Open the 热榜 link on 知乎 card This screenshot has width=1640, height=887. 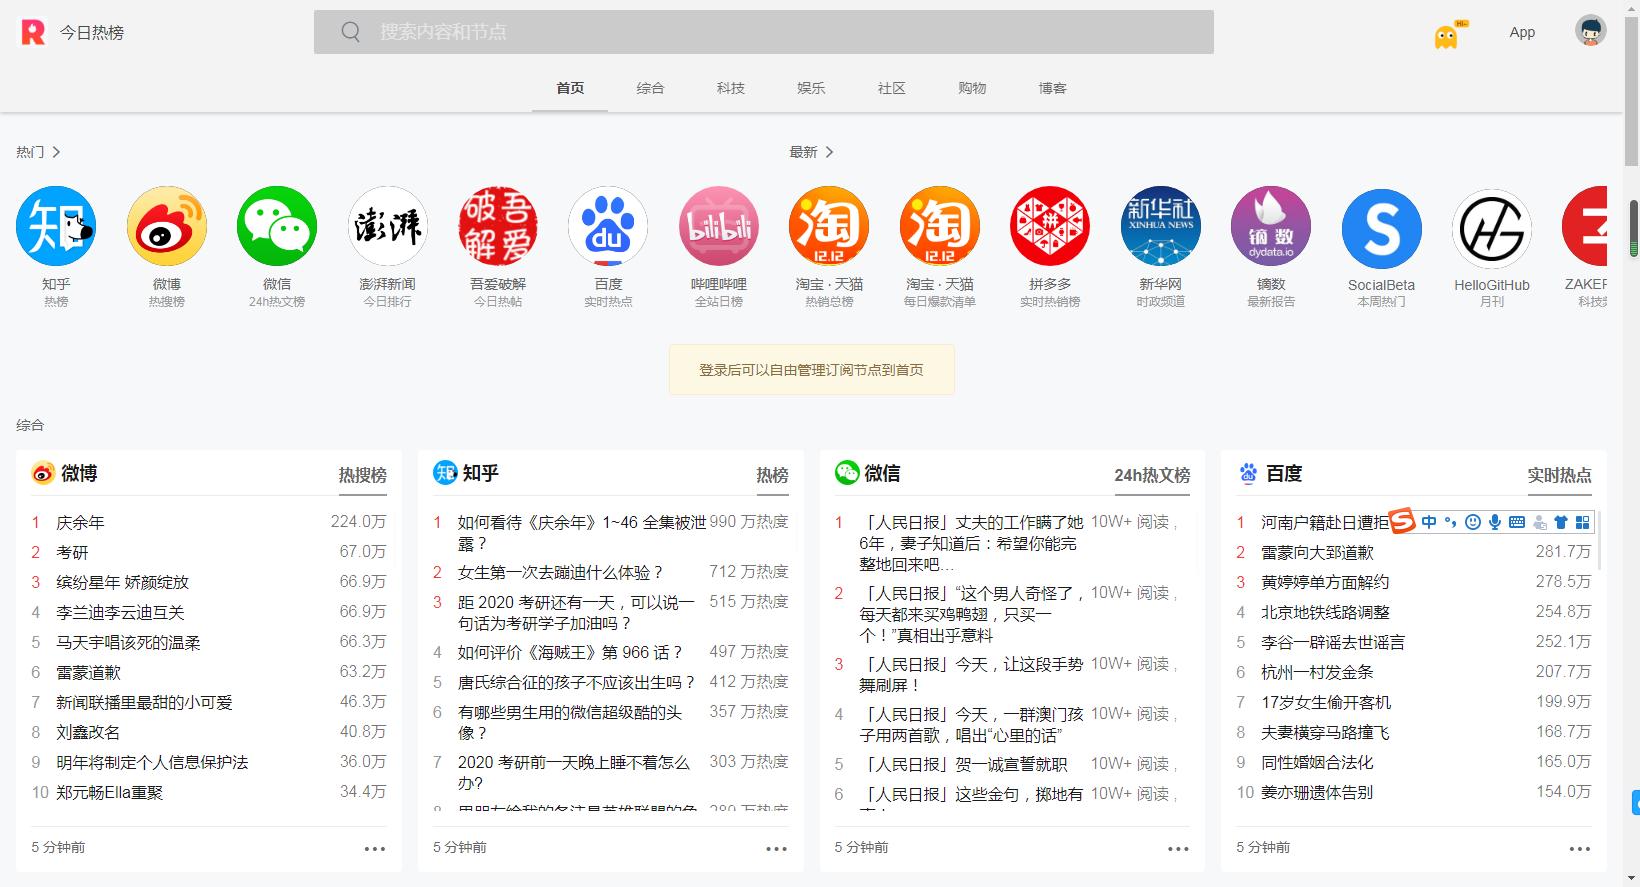click(x=772, y=475)
